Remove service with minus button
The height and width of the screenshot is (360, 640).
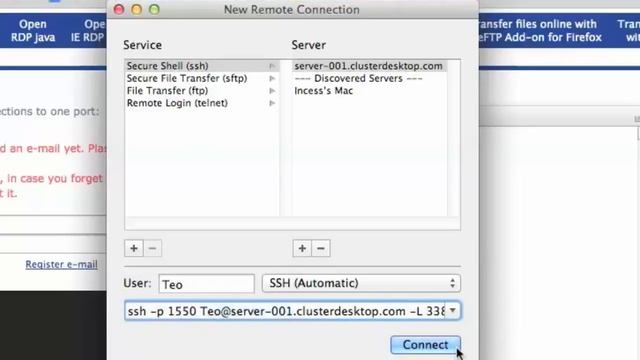(x=152, y=248)
